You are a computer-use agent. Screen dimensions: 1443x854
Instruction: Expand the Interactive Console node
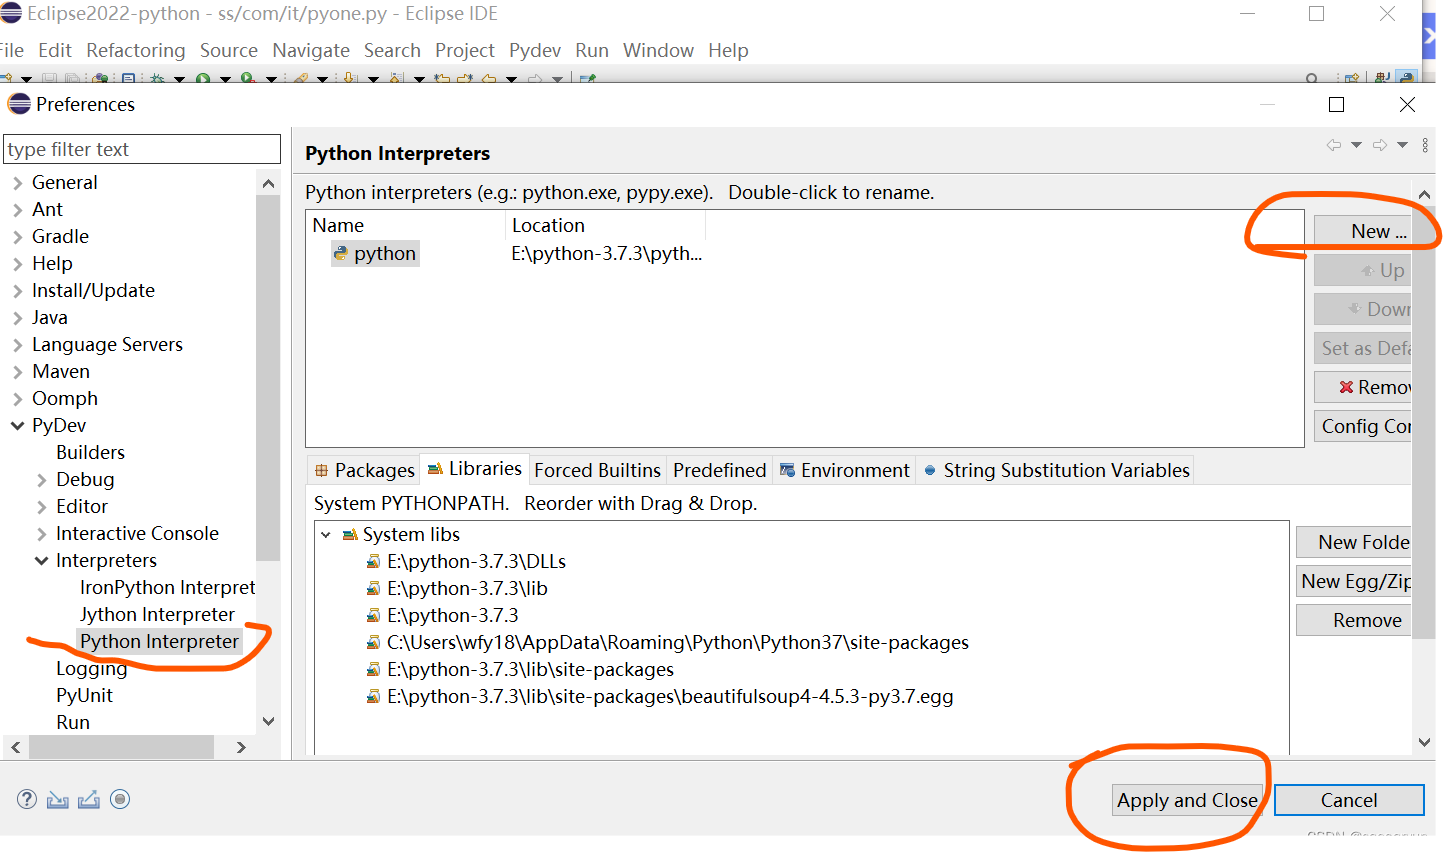[41, 534]
